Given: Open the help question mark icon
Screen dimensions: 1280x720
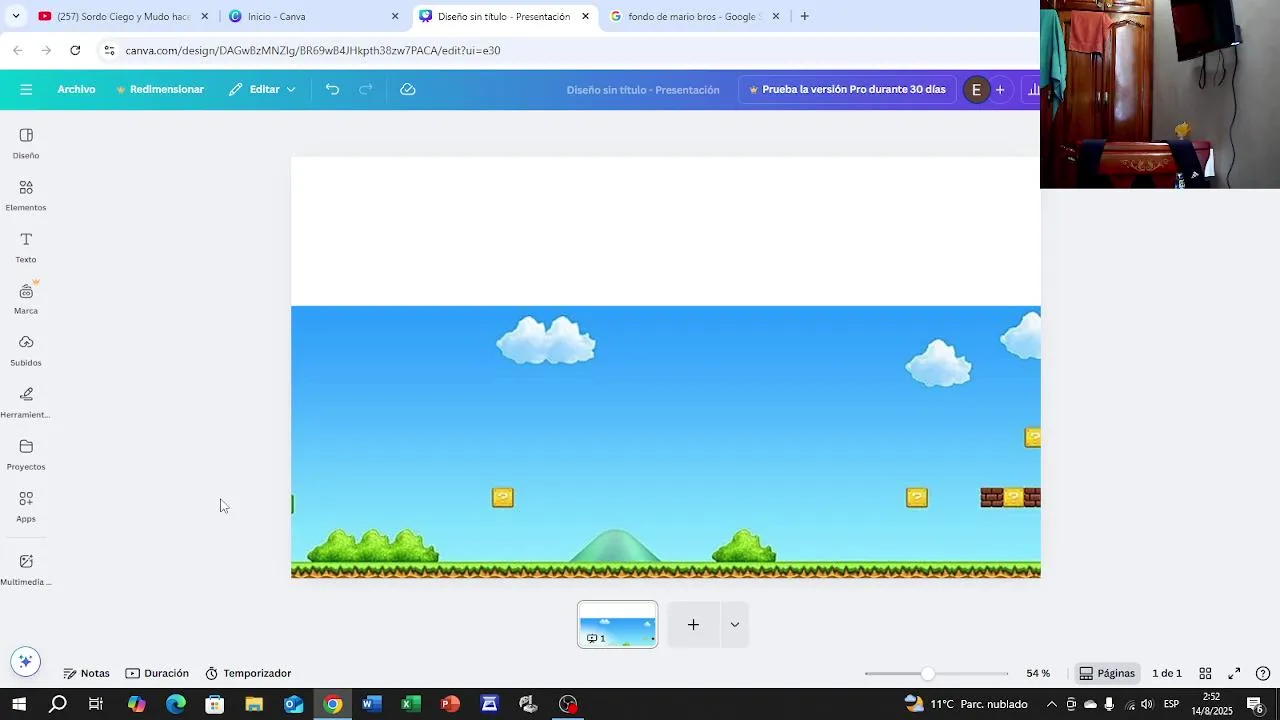Looking at the screenshot, I should pyautogui.click(x=1263, y=674).
